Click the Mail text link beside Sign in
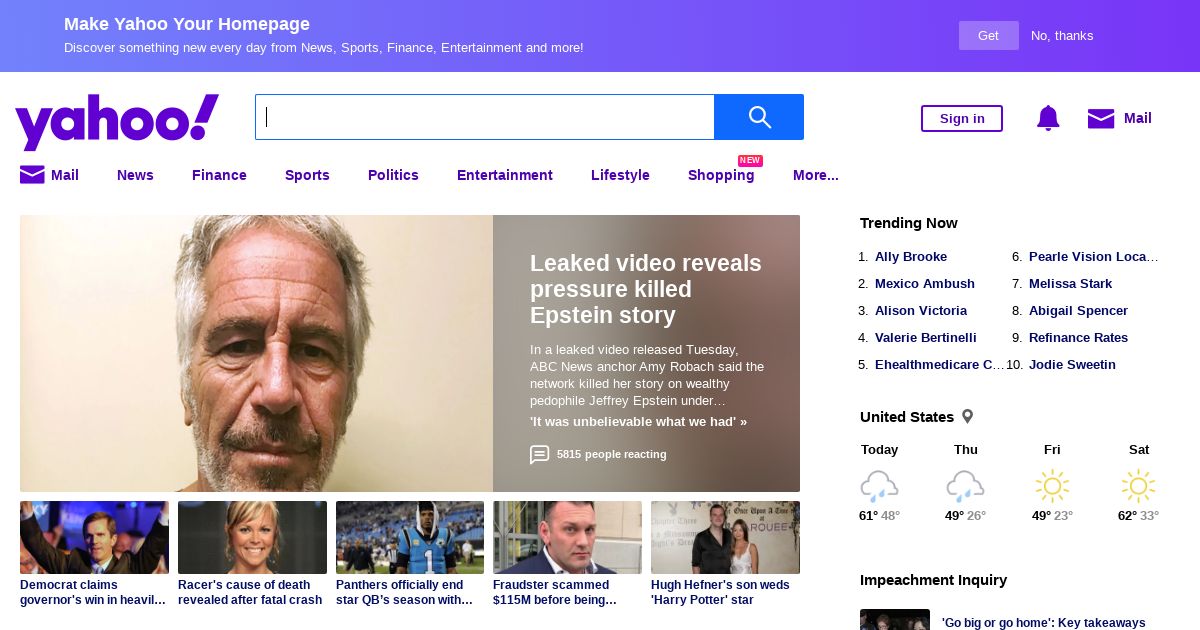This screenshot has height=630, width=1200. point(1138,118)
